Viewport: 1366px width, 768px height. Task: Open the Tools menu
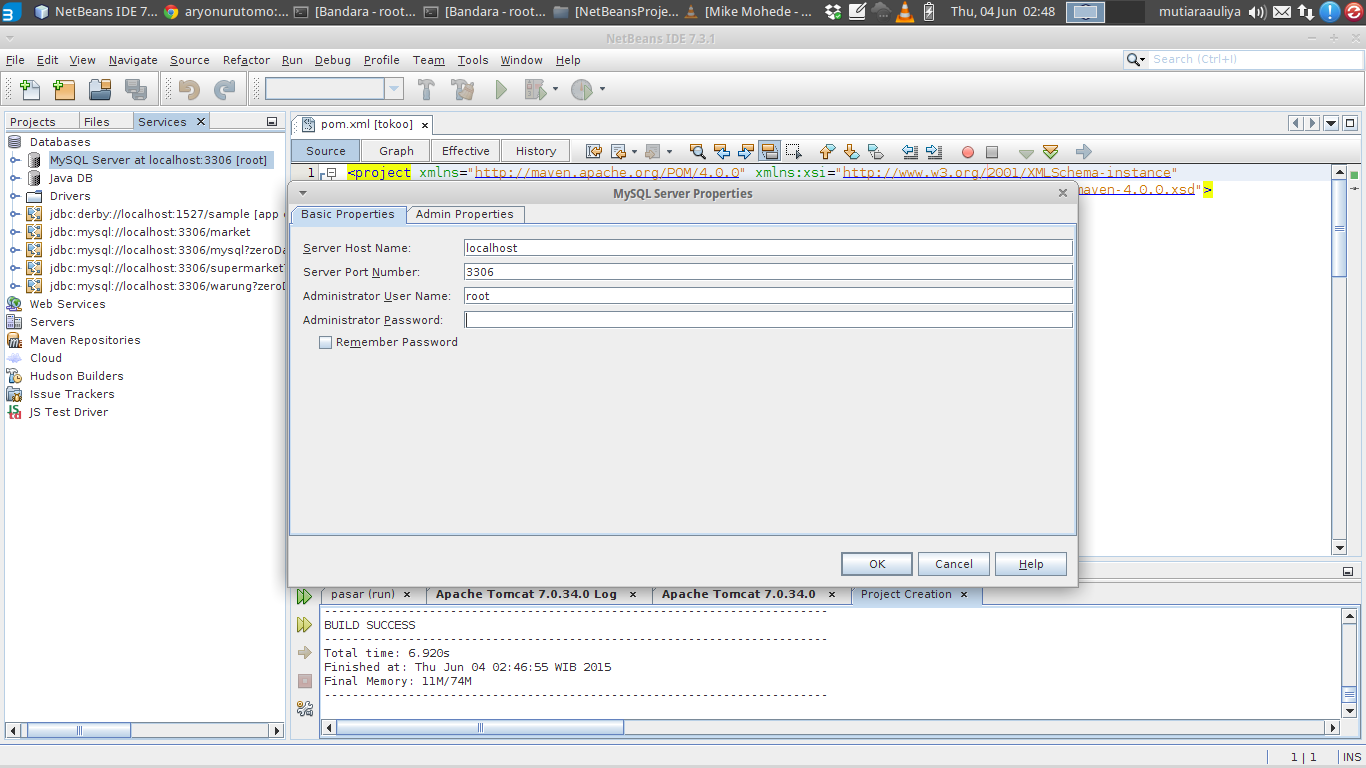click(x=473, y=60)
